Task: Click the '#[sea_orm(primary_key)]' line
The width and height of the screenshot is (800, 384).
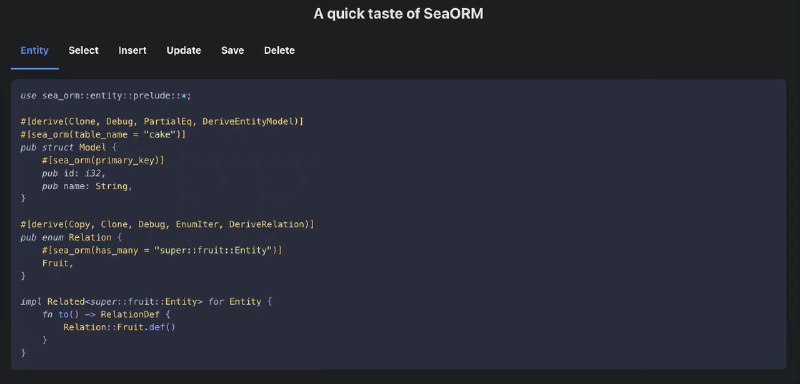Action: coord(103,160)
